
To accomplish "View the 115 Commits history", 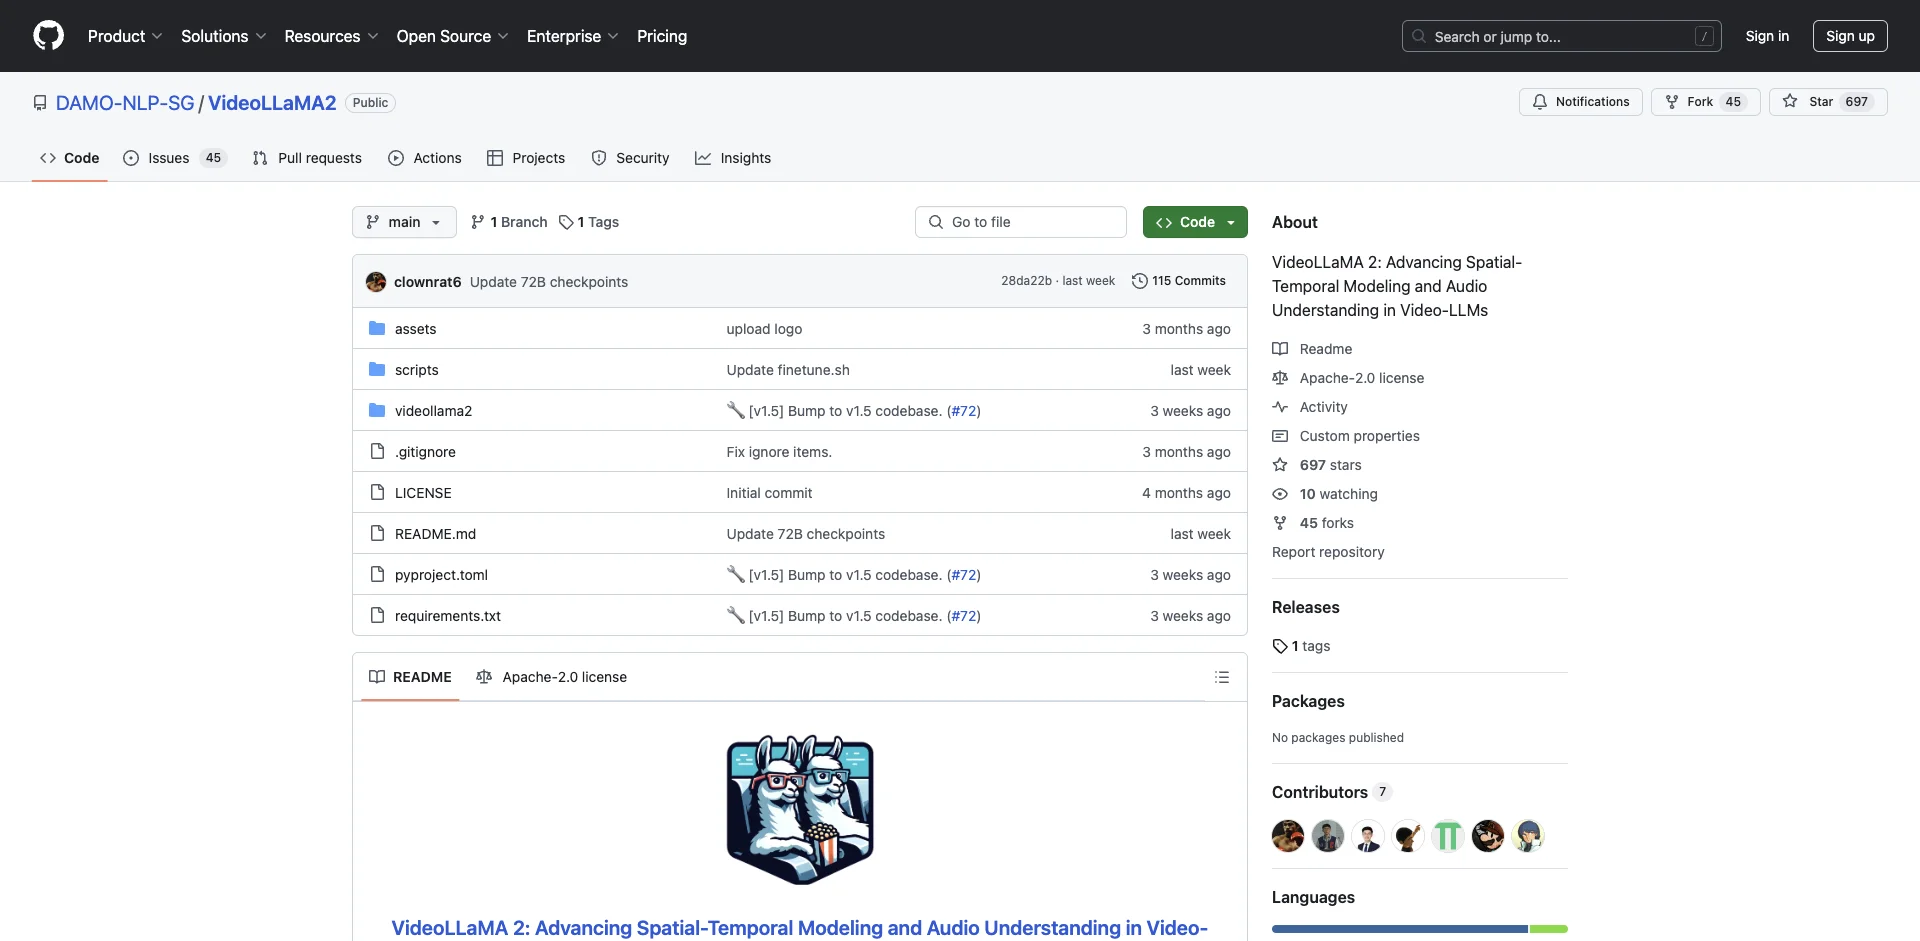I will pos(1179,281).
